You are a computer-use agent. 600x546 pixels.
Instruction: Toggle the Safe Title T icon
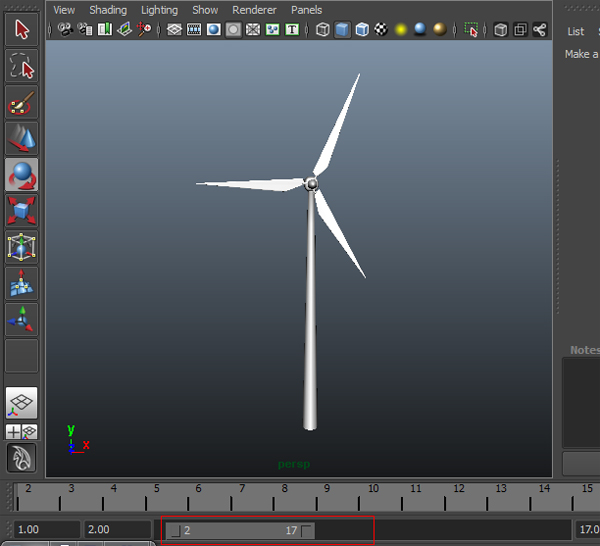pos(292,29)
